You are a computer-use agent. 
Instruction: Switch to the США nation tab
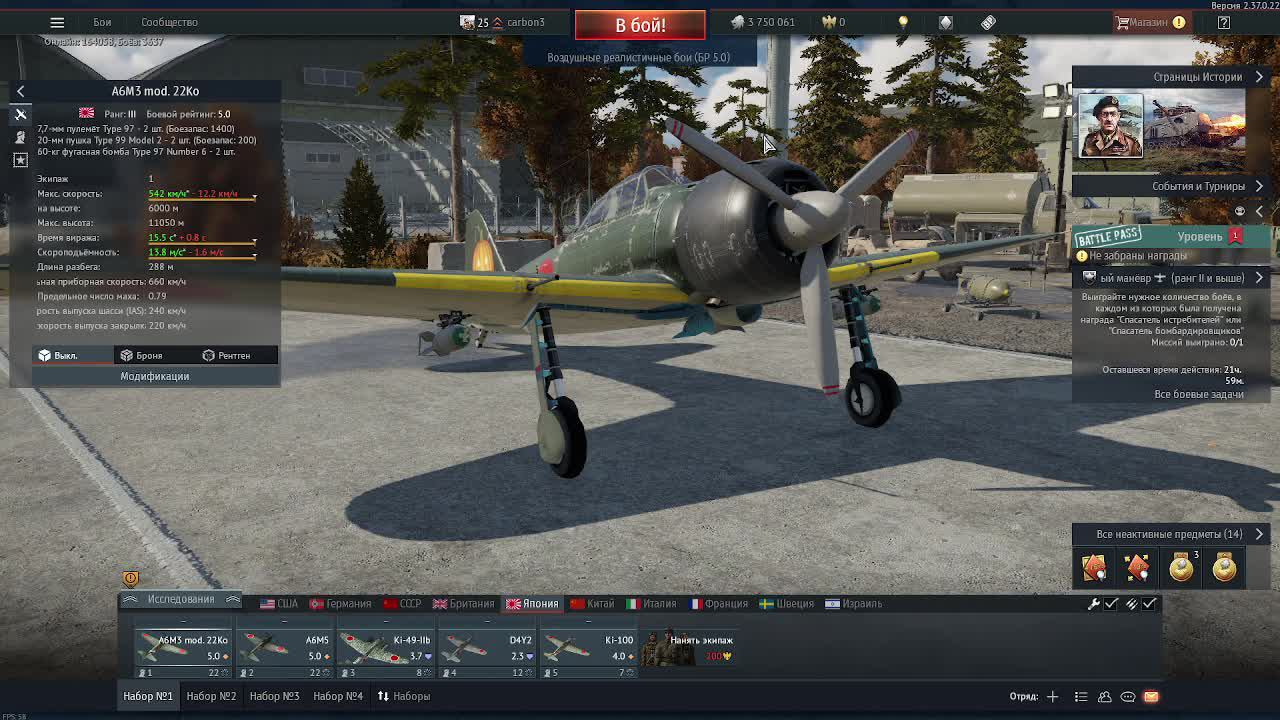(279, 604)
